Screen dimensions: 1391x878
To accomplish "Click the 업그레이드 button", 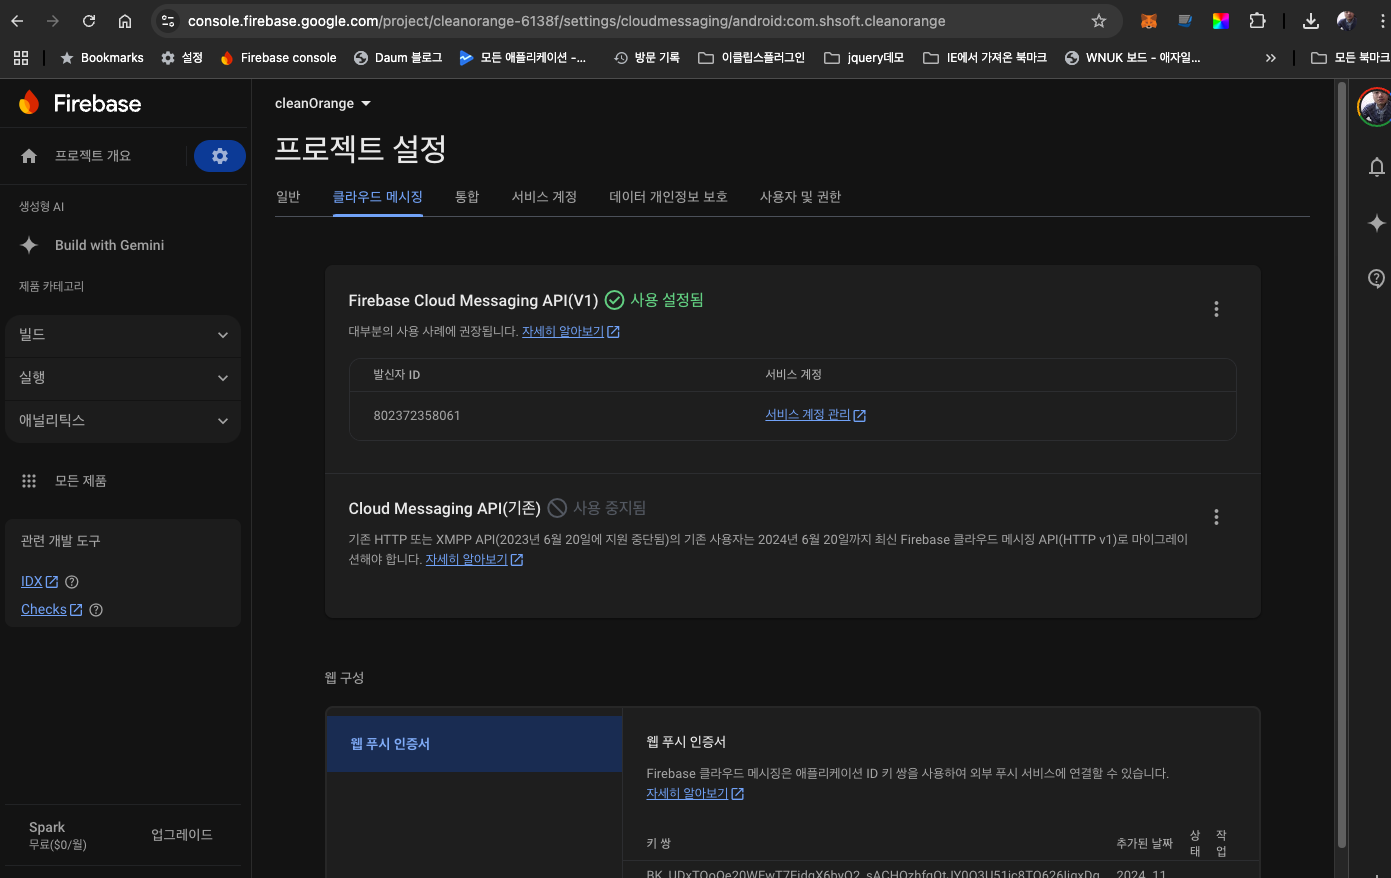I will [182, 835].
